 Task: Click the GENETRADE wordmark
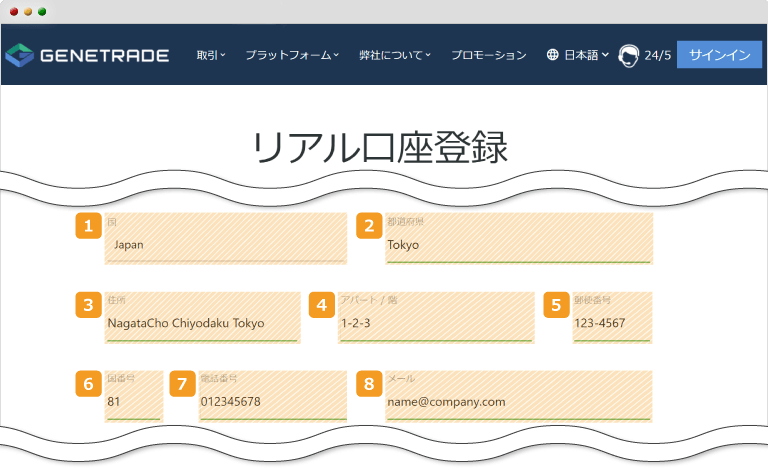point(104,55)
